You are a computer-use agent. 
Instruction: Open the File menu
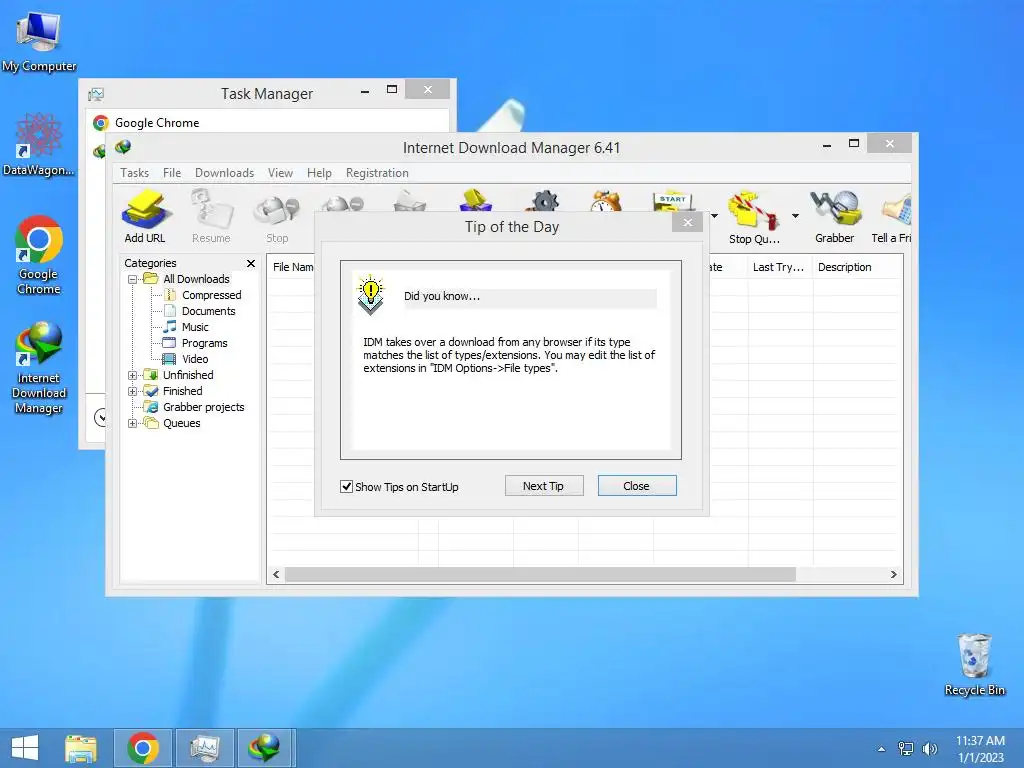[x=172, y=173]
